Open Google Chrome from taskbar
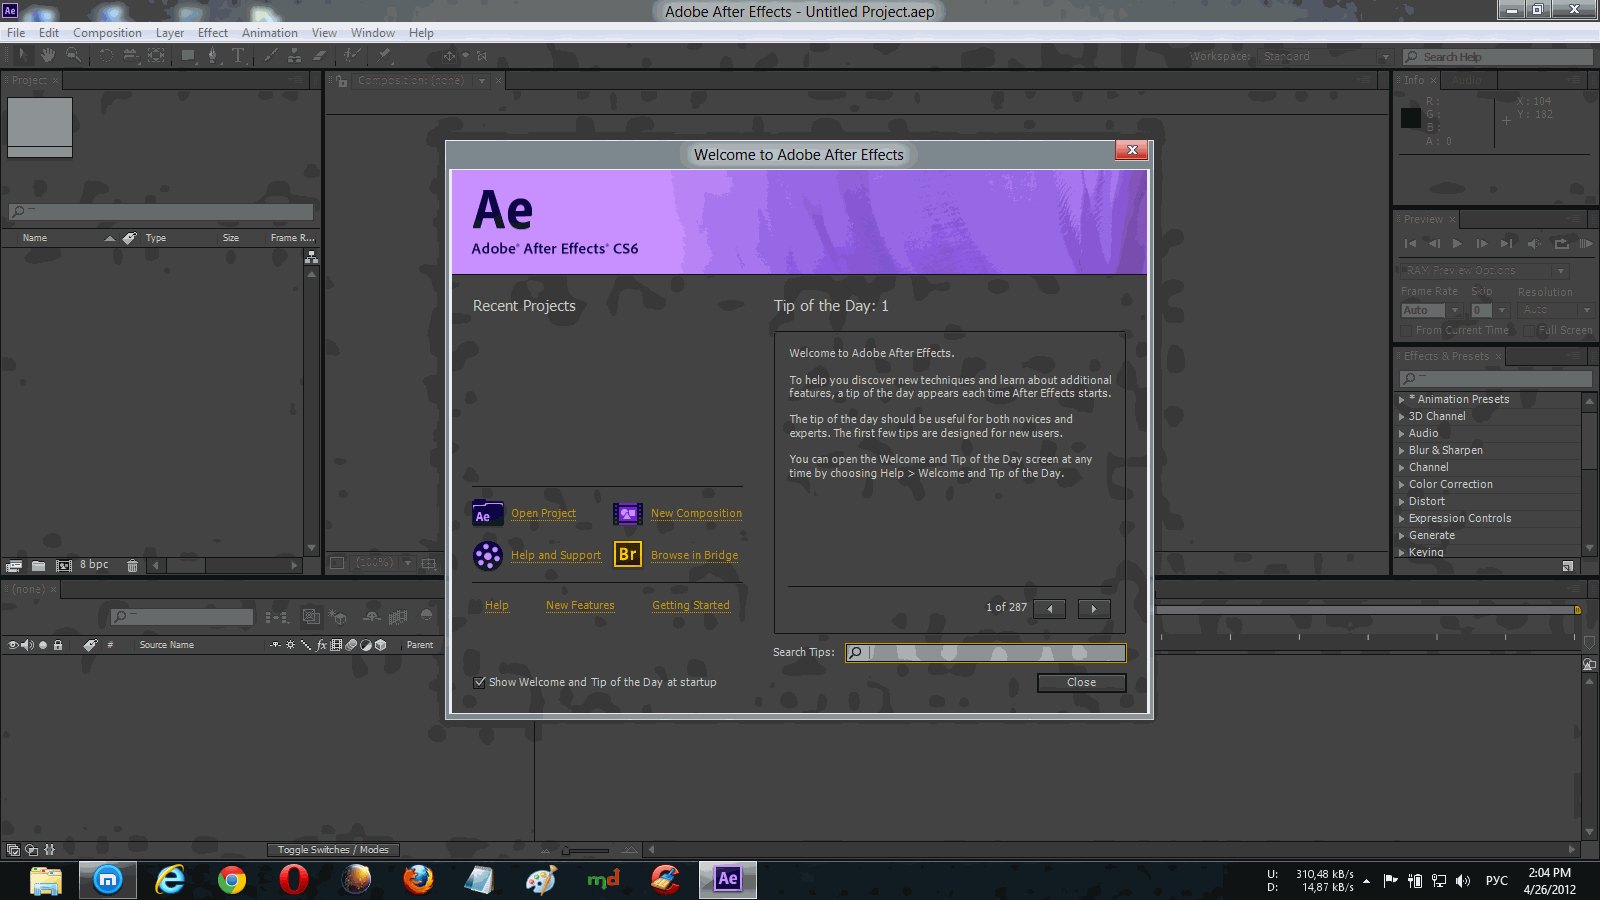This screenshot has width=1600, height=900. (x=232, y=880)
